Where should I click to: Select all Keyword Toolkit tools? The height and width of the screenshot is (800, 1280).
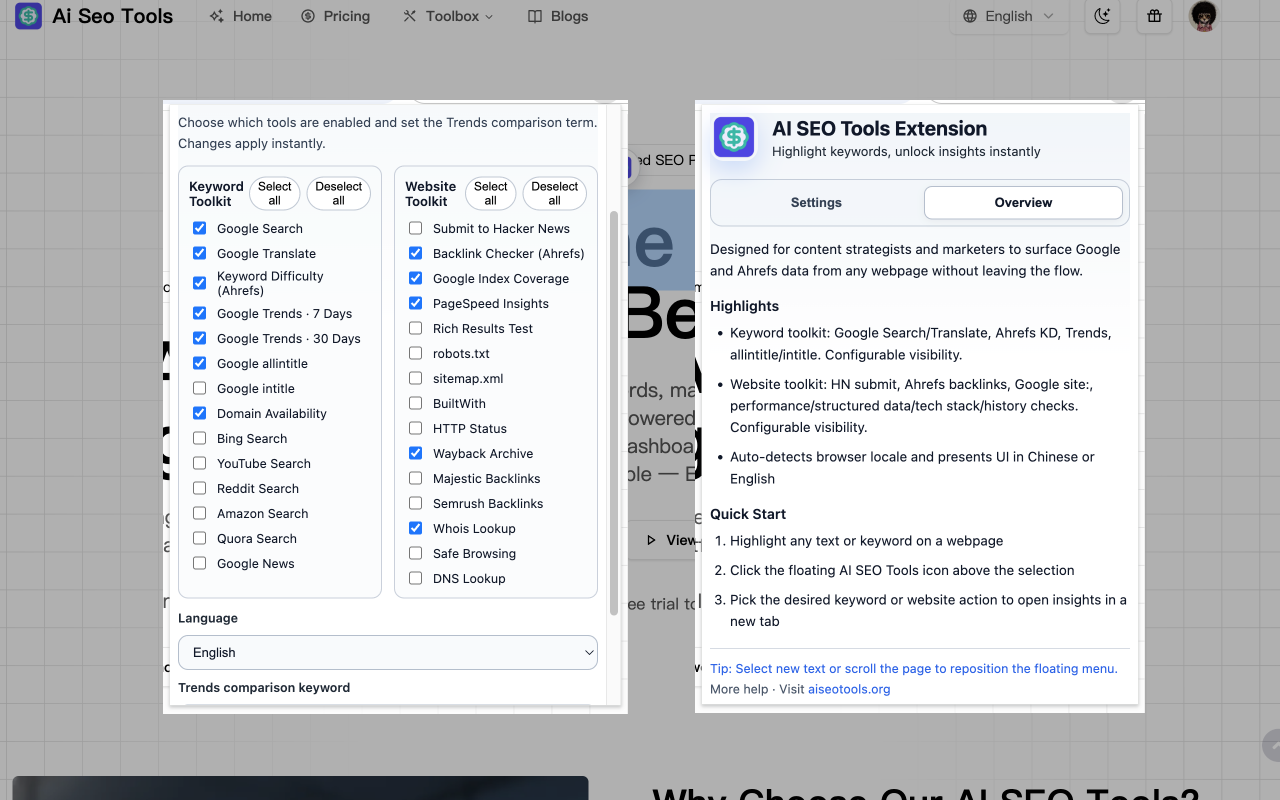275,193
